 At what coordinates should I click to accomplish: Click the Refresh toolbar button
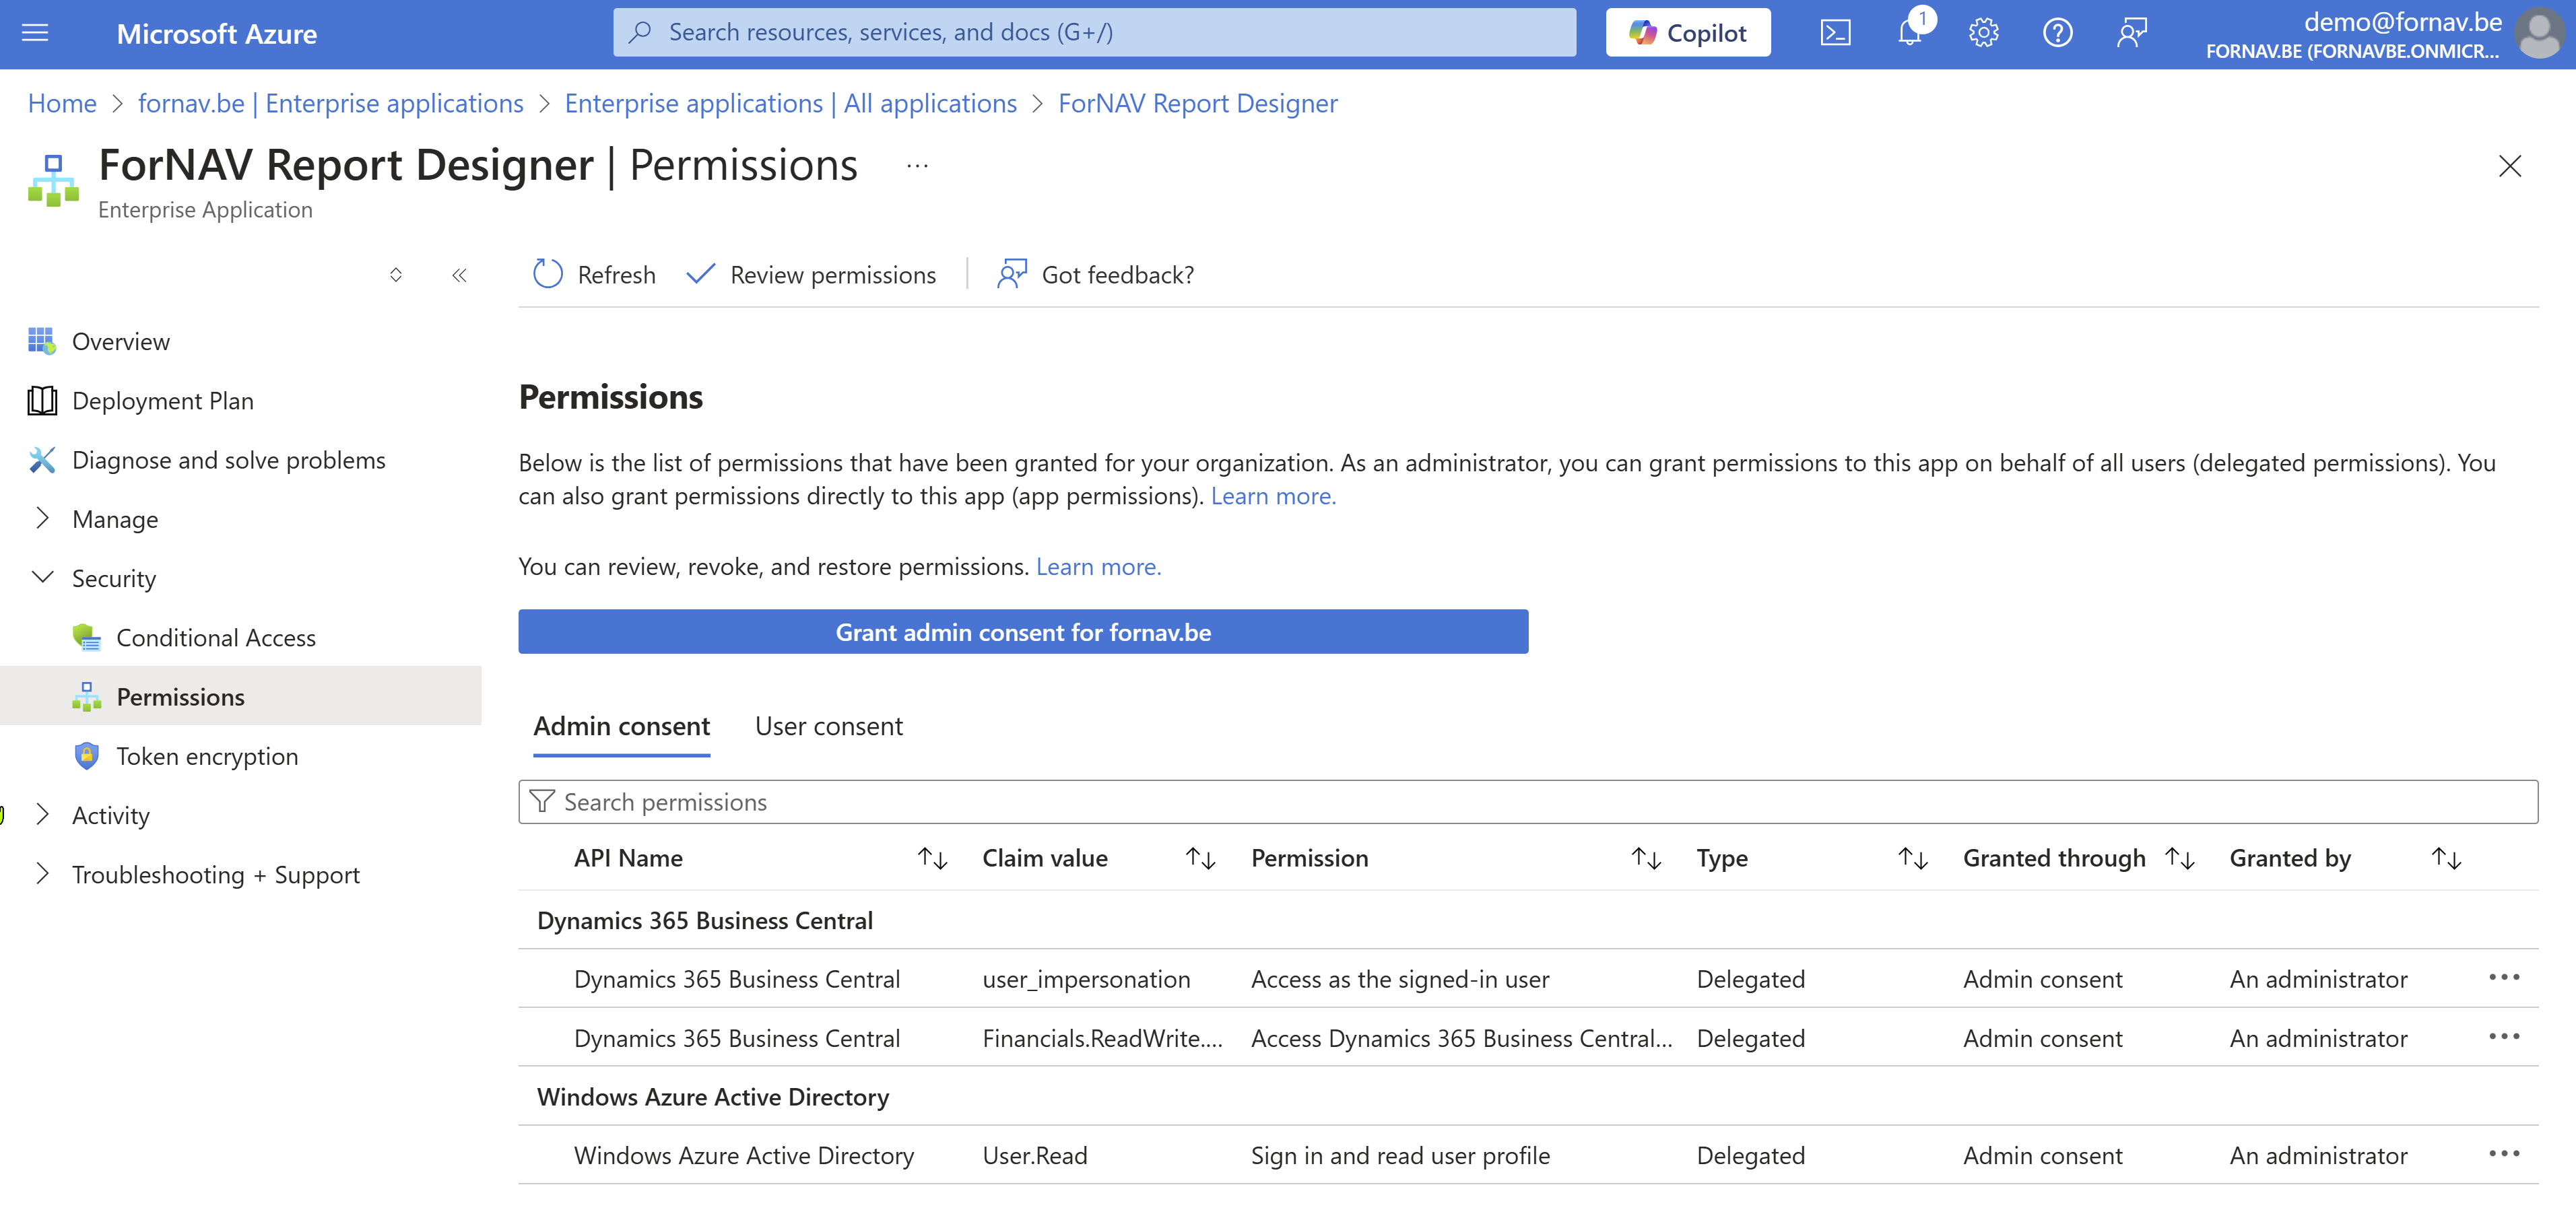(x=594, y=274)
